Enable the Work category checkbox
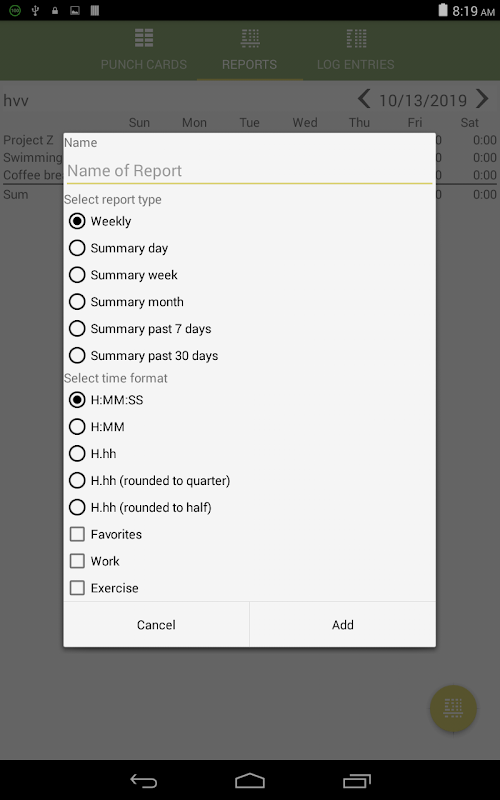Image resolution: width=500 pixels, height=800 pixels. pyautogui.click(x=77, y=561)
